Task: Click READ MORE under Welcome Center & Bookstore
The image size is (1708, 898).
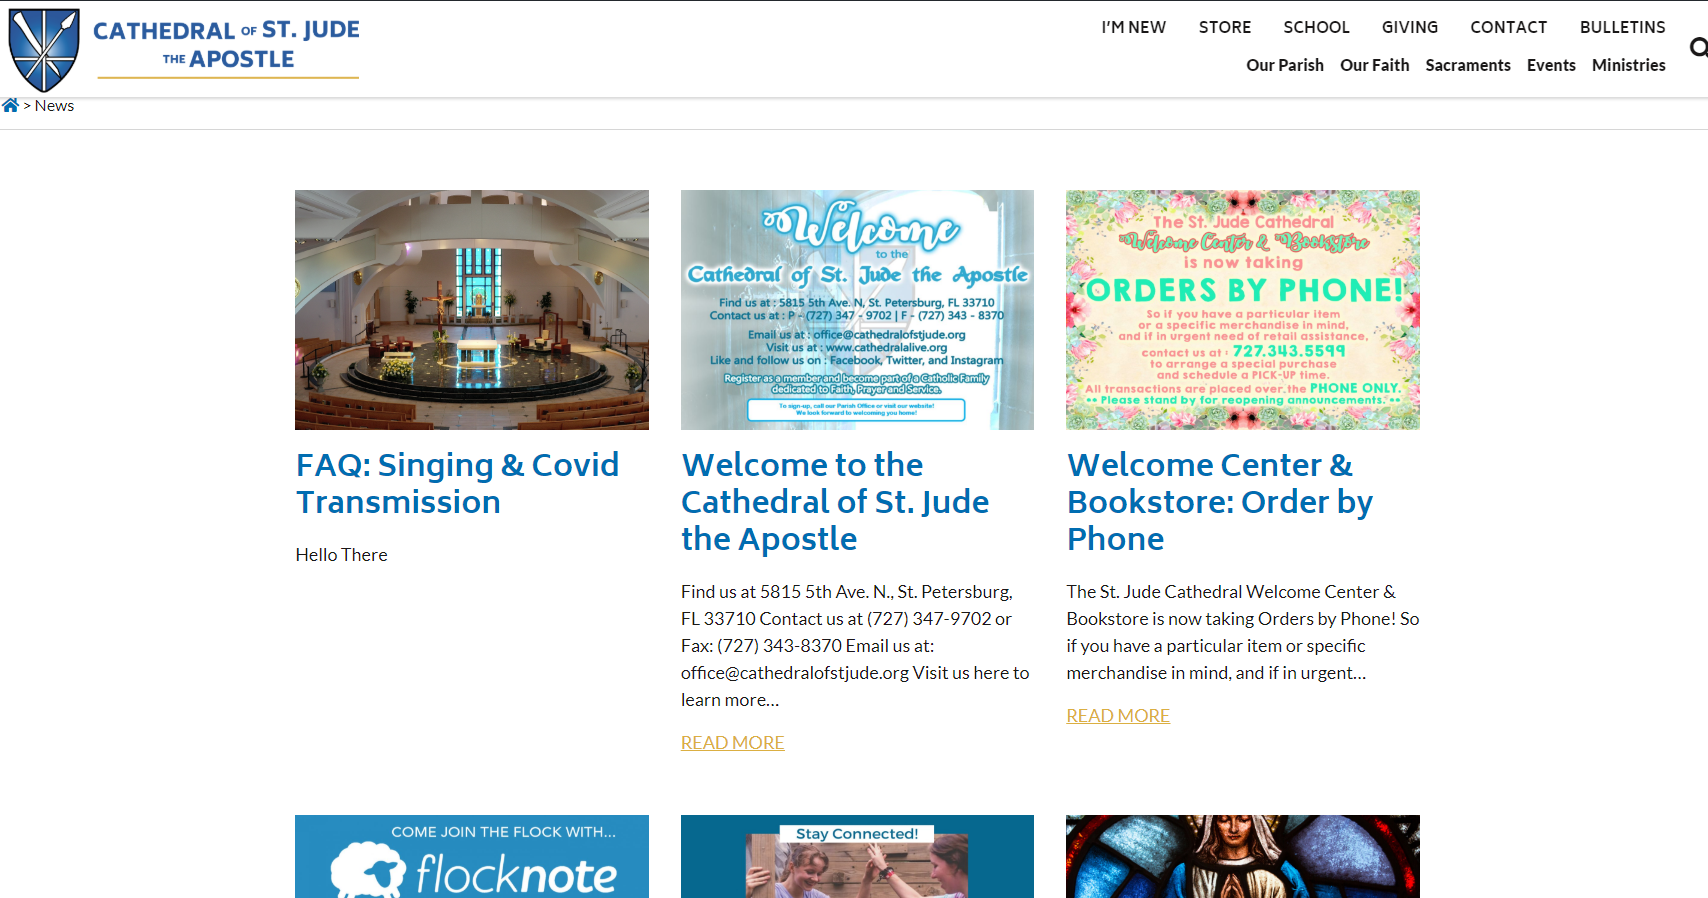Action: pyautogui.click(x=1117, y=716)
